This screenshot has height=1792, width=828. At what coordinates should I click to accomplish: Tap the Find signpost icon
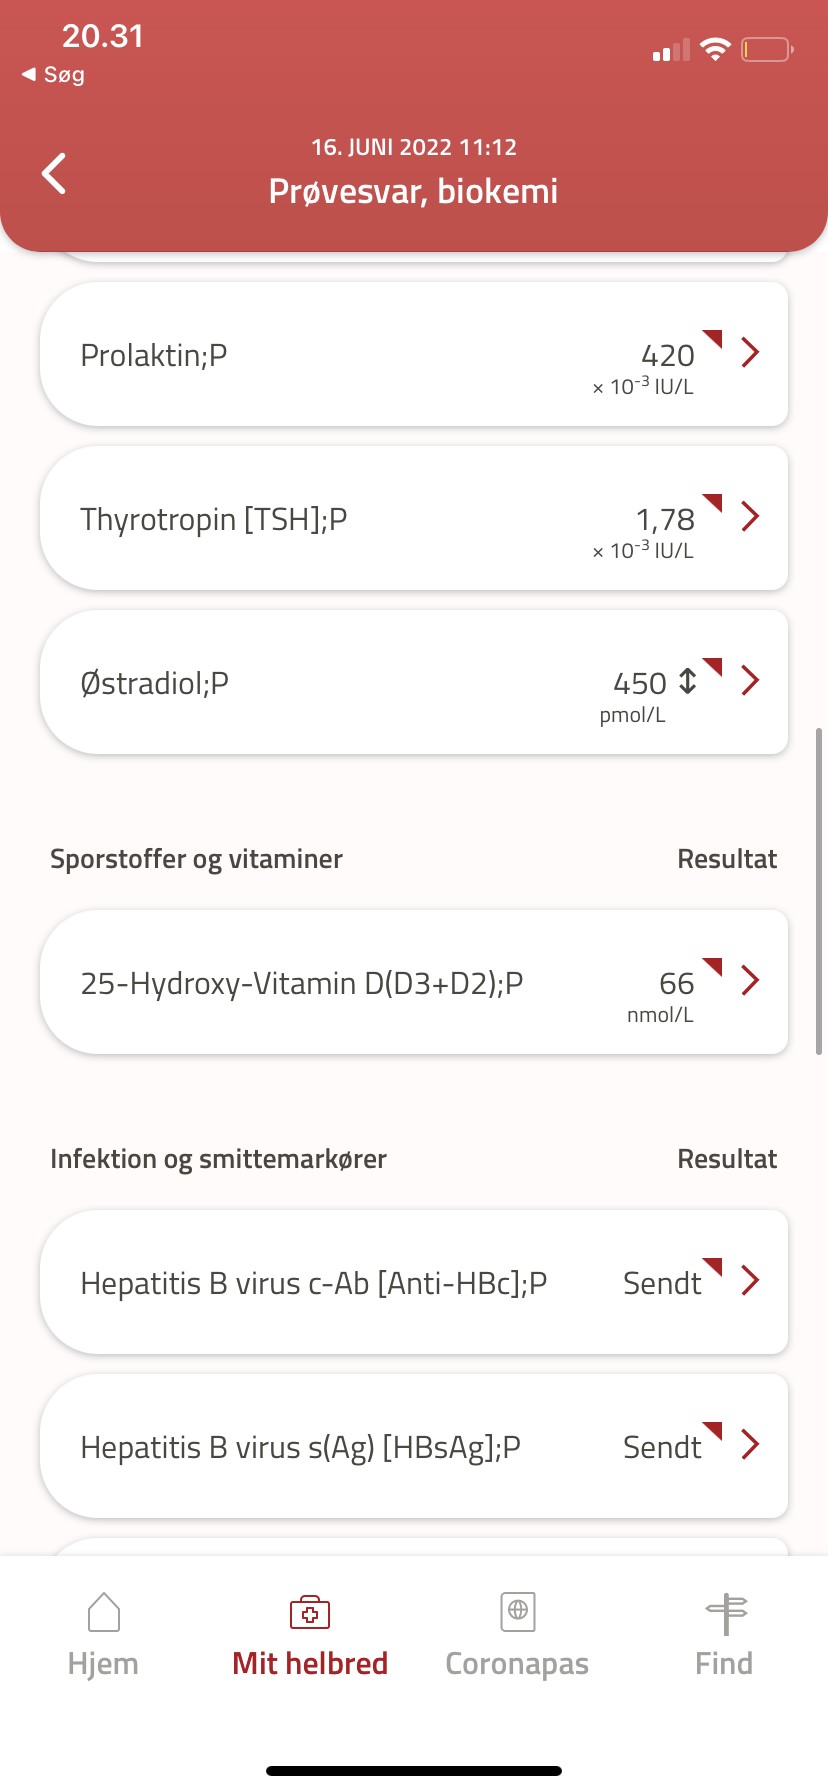click(x=725, y=1611)
